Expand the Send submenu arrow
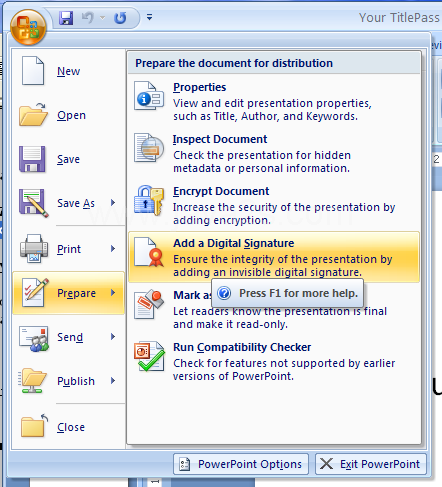442x487 pixels. click(113, 337)
